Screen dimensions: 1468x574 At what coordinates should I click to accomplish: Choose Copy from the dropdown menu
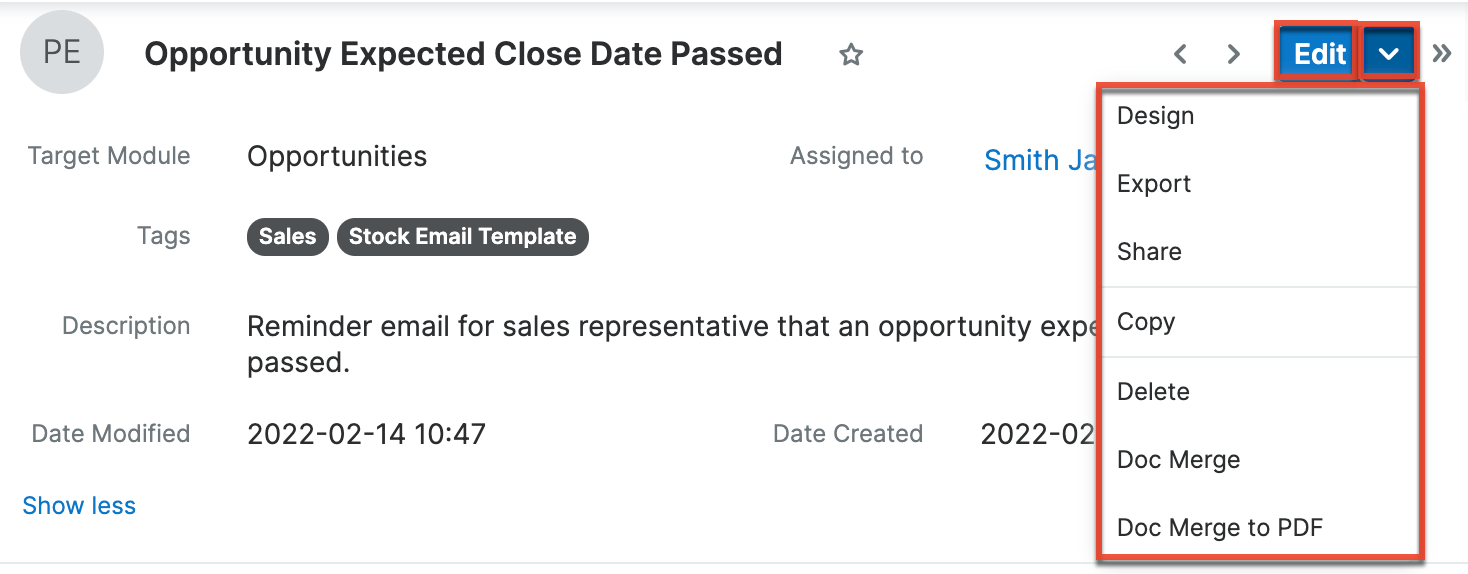pyautogui.click(x=1146, y=322)
